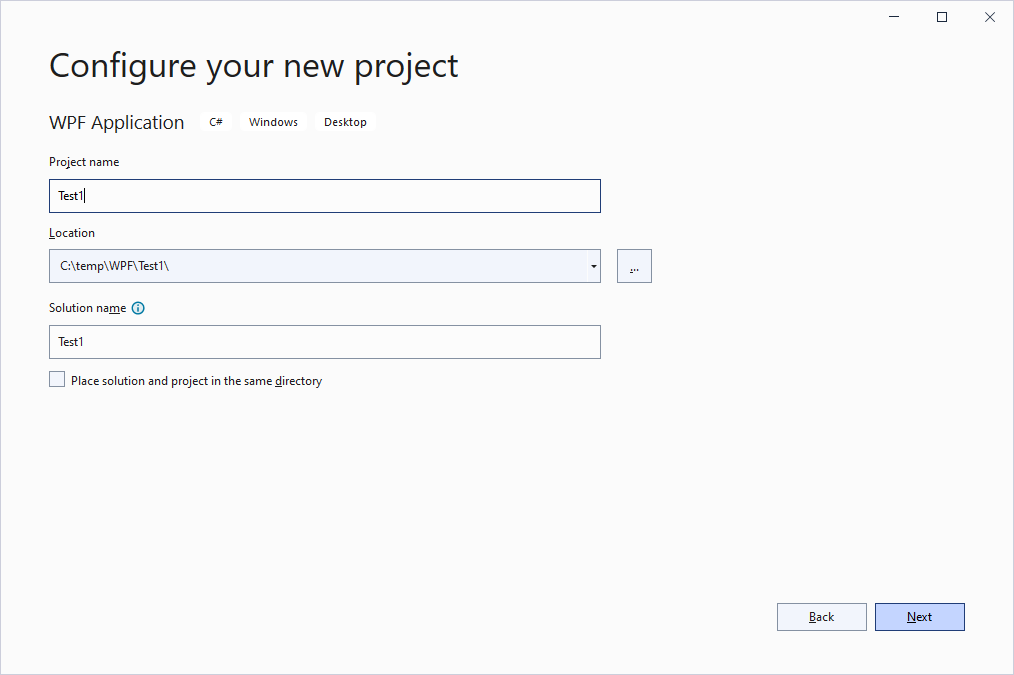Click the "Configure your new project" heading
This screenshot has width=1014, height=675.
pyautogui.click(x=253, y=66)
